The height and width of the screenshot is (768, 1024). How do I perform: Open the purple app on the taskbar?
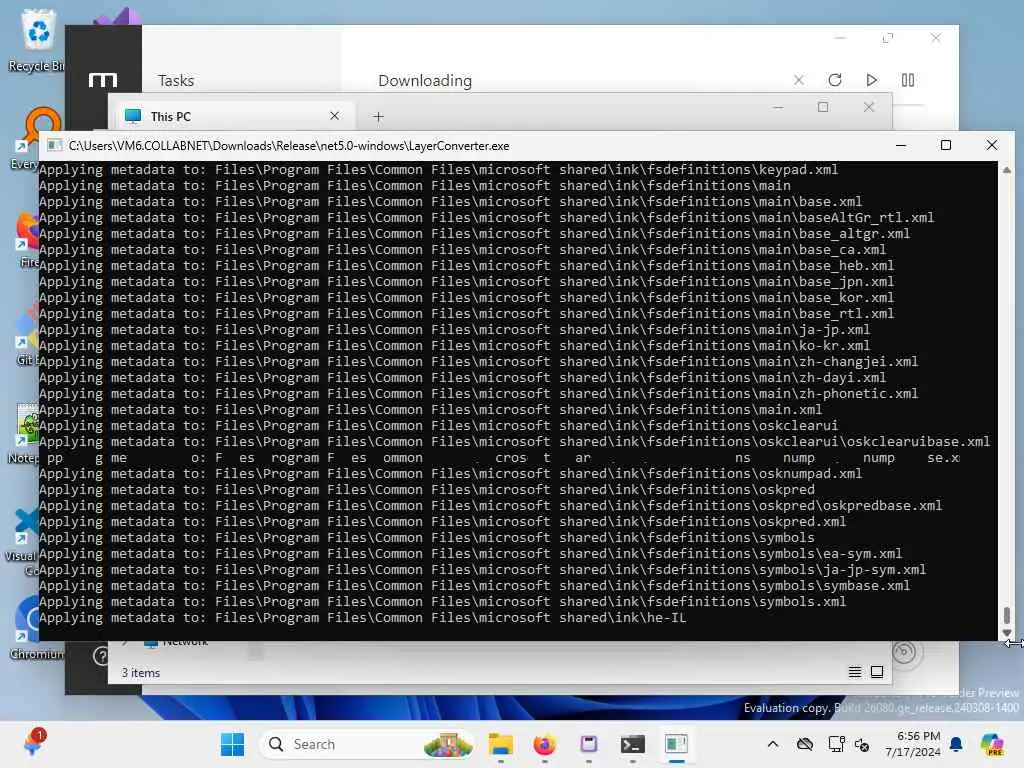point(588,744)
